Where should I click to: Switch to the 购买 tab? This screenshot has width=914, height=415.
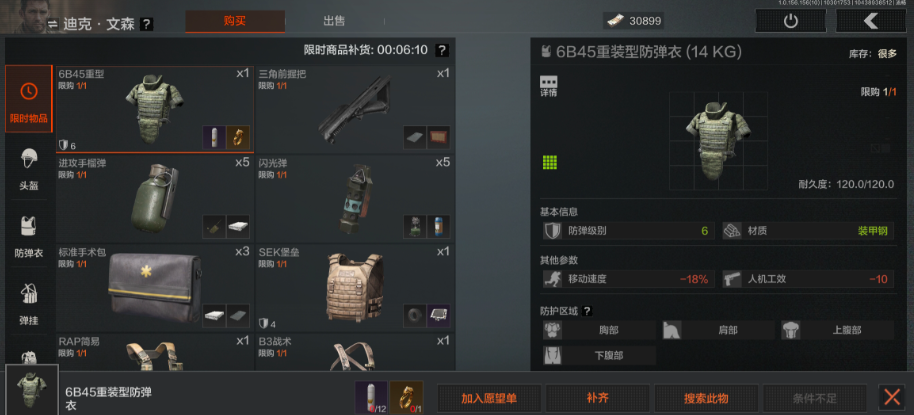point(235,22)
